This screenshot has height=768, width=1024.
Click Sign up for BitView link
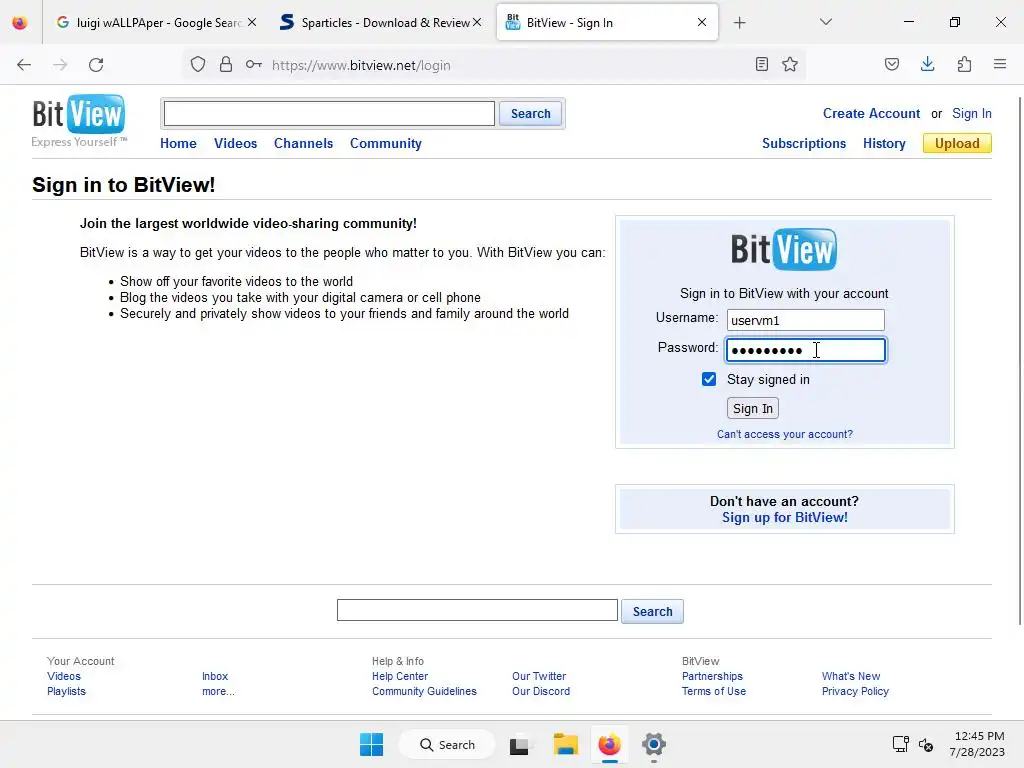coord(785,518)
